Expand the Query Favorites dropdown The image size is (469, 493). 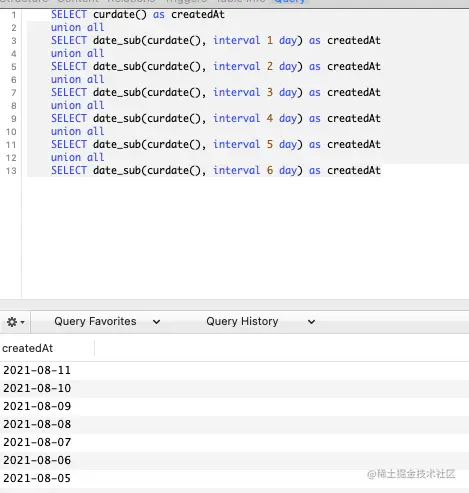(x=107, y=322)
